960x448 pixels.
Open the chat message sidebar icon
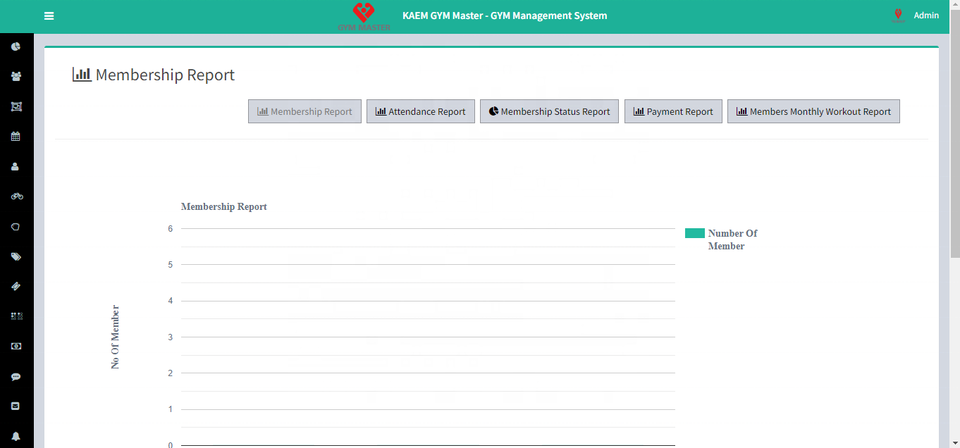click(16, 376)
